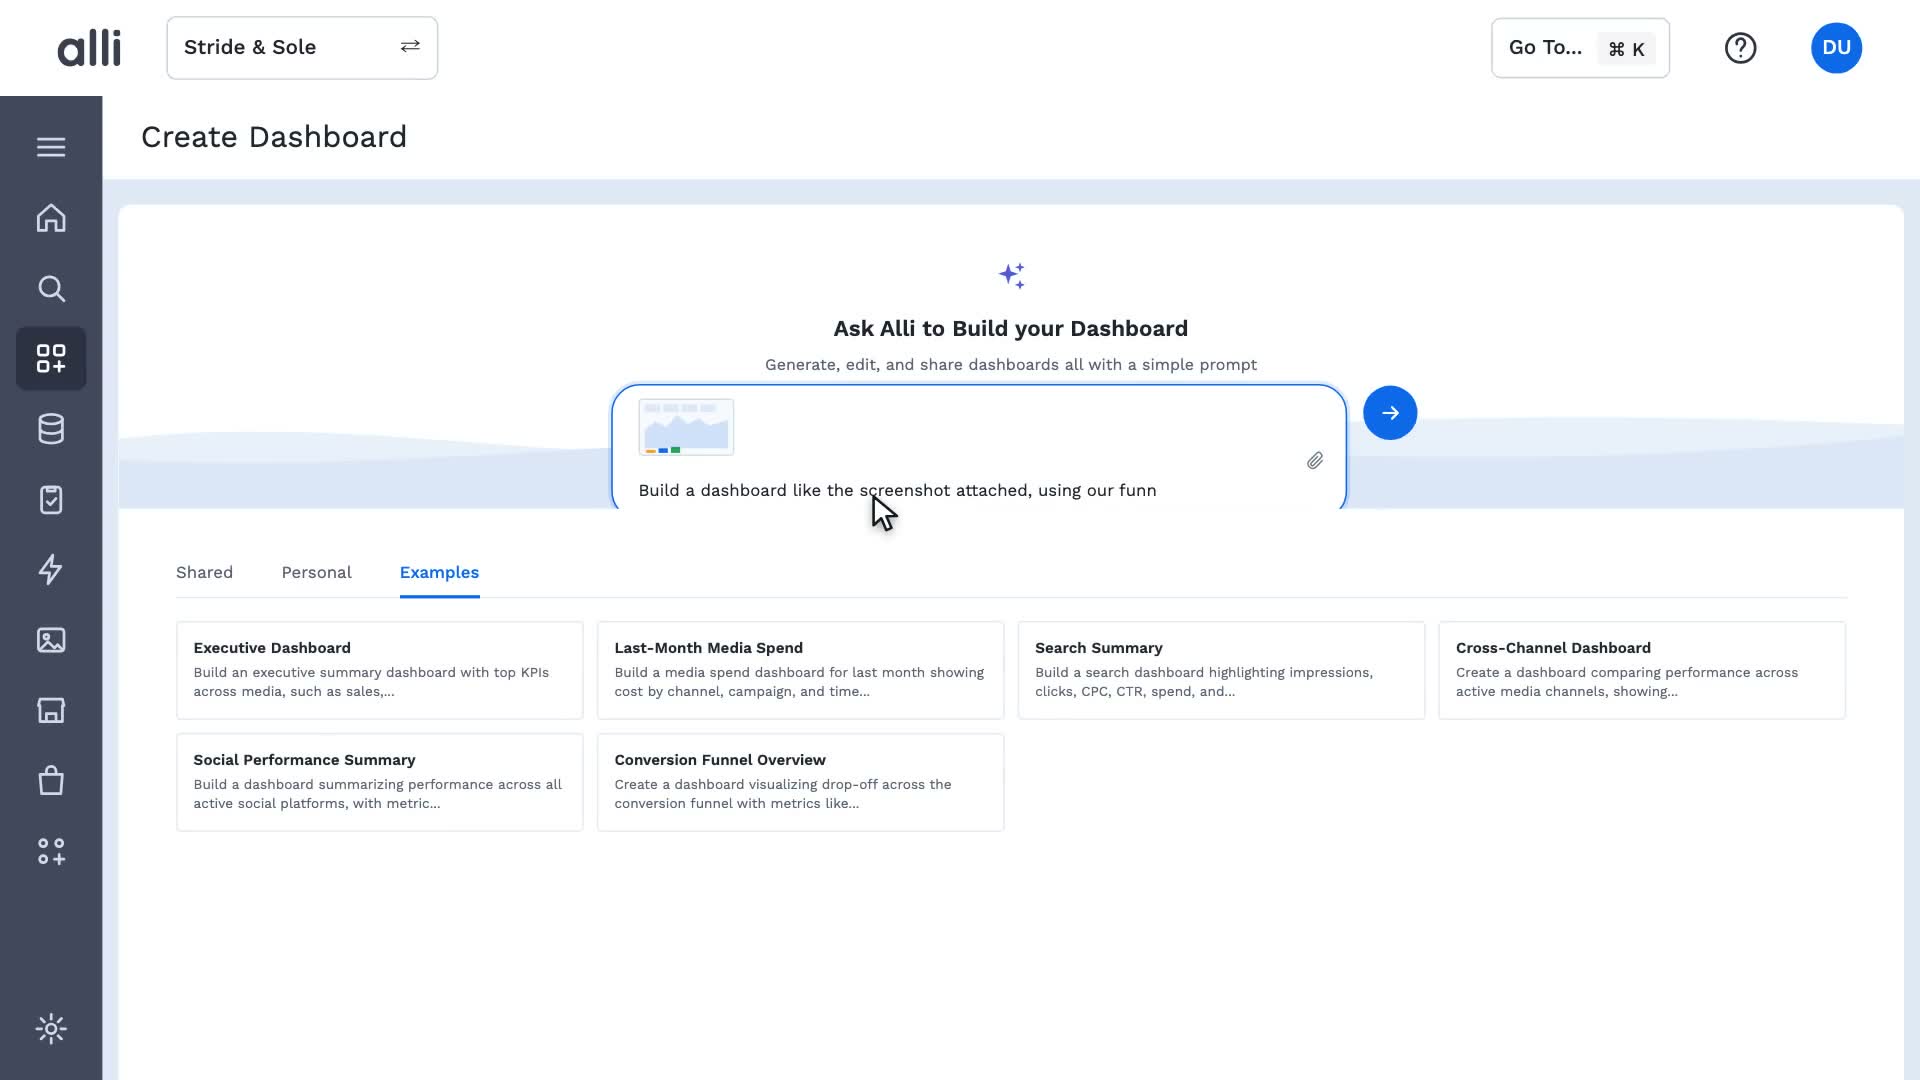Choose the Executive Dashboard example card
The height and width of the screenshot is (1080, 1920).
pos(379,670)
